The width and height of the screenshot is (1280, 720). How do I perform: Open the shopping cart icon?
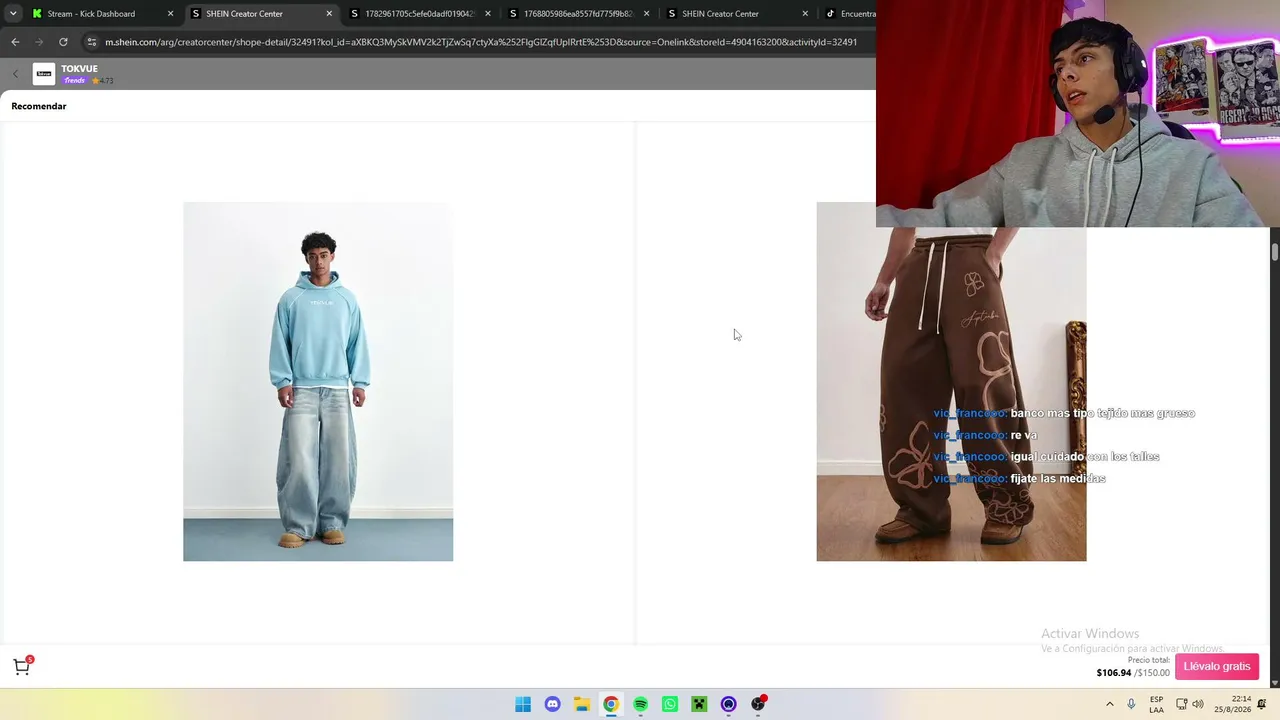(21, 667)
